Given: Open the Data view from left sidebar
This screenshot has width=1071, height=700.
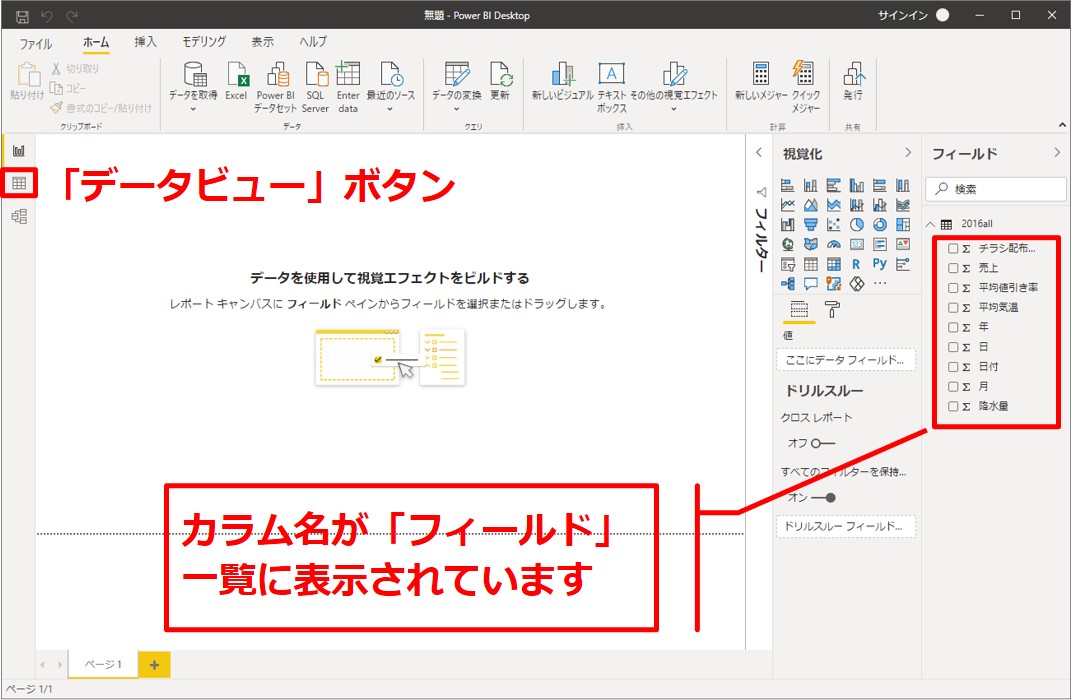Looking at the screenshot, I should point(19,183).
